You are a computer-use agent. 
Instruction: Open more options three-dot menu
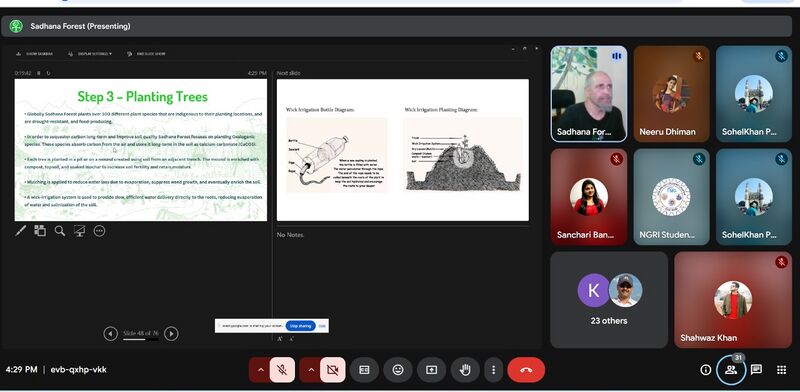click(x=493, y=370)
